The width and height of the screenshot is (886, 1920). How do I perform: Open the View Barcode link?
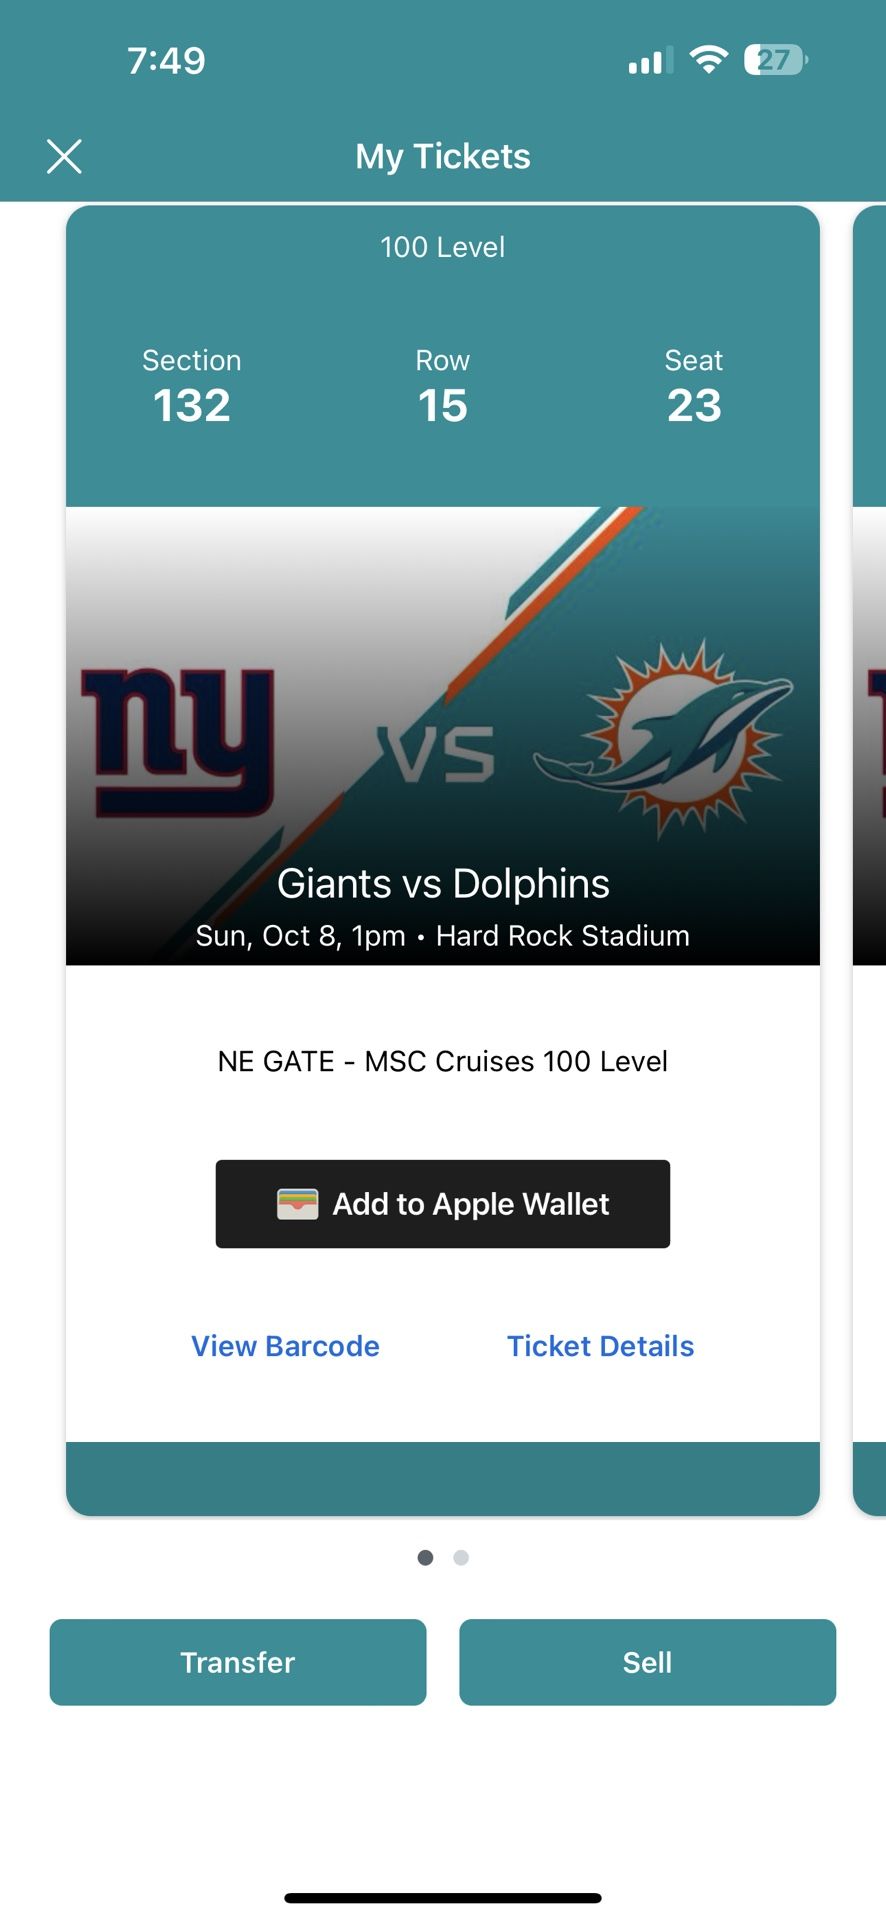tap(285, 1346)
